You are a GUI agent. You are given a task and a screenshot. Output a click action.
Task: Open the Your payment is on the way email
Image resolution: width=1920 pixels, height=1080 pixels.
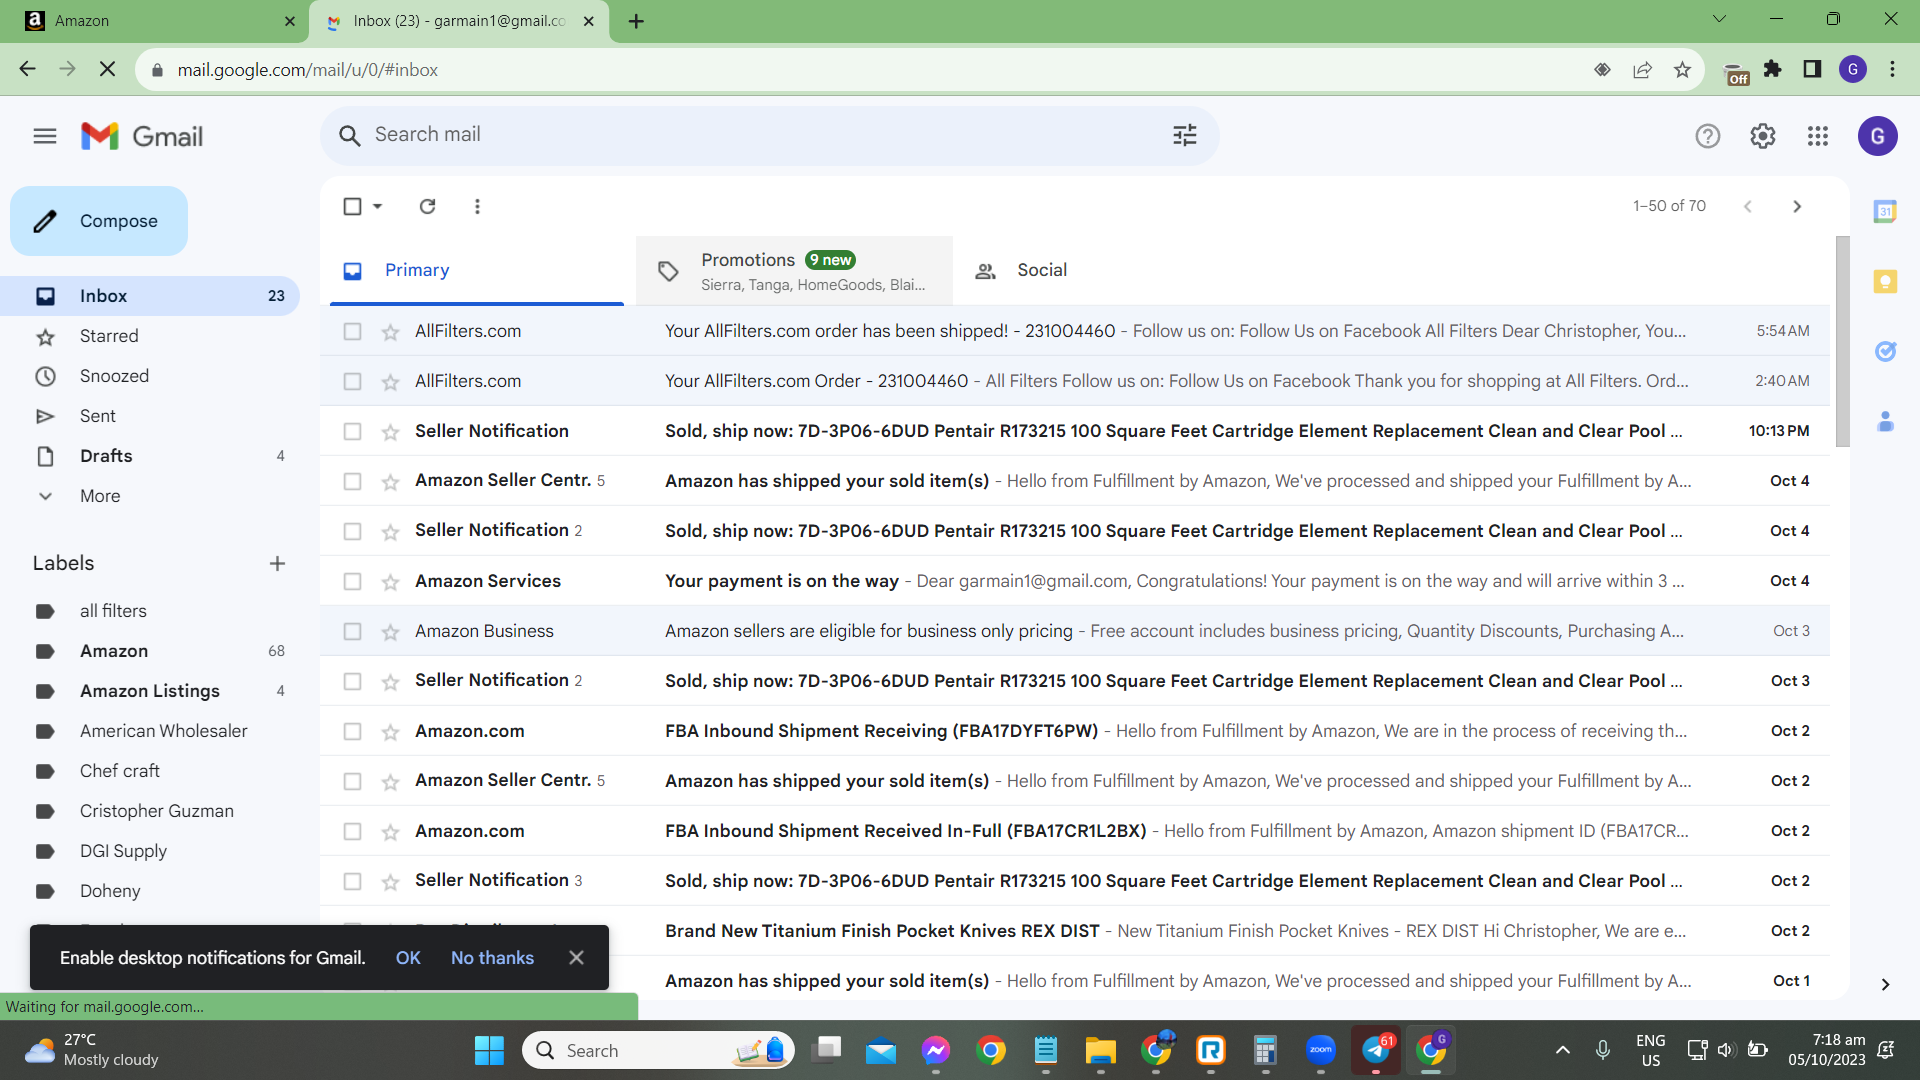[1075, 581]
